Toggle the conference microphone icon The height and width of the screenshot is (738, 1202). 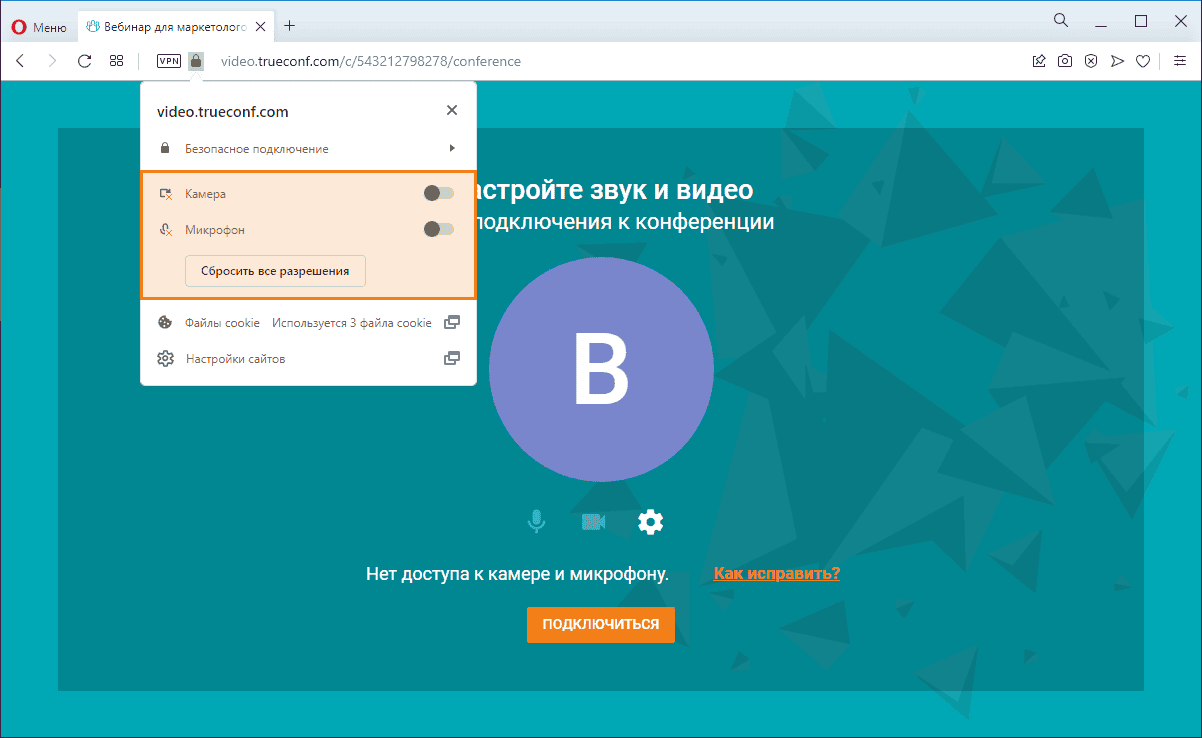pos(537,521)
